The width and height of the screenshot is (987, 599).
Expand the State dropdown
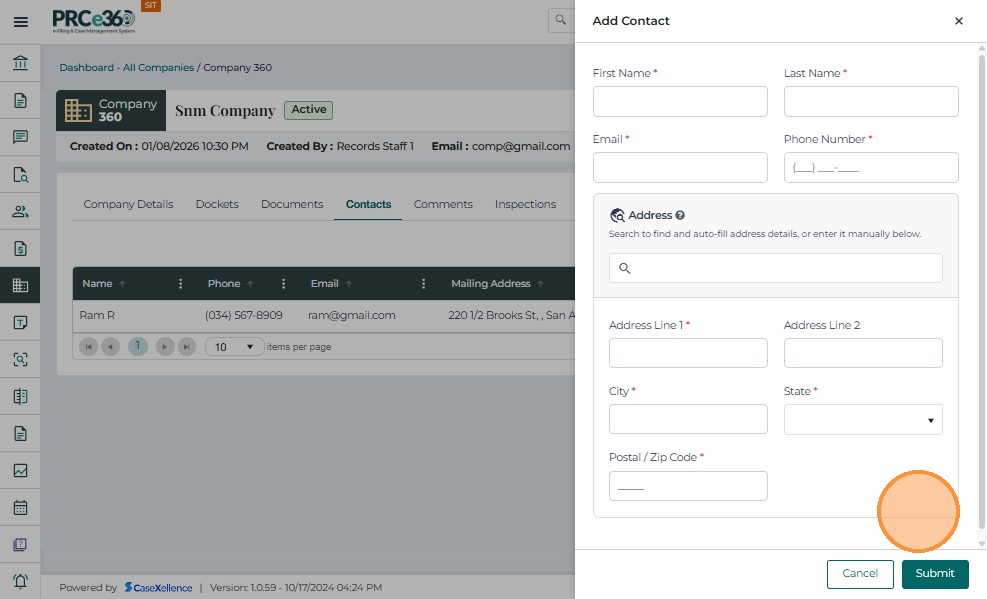(x=862, y=420)
